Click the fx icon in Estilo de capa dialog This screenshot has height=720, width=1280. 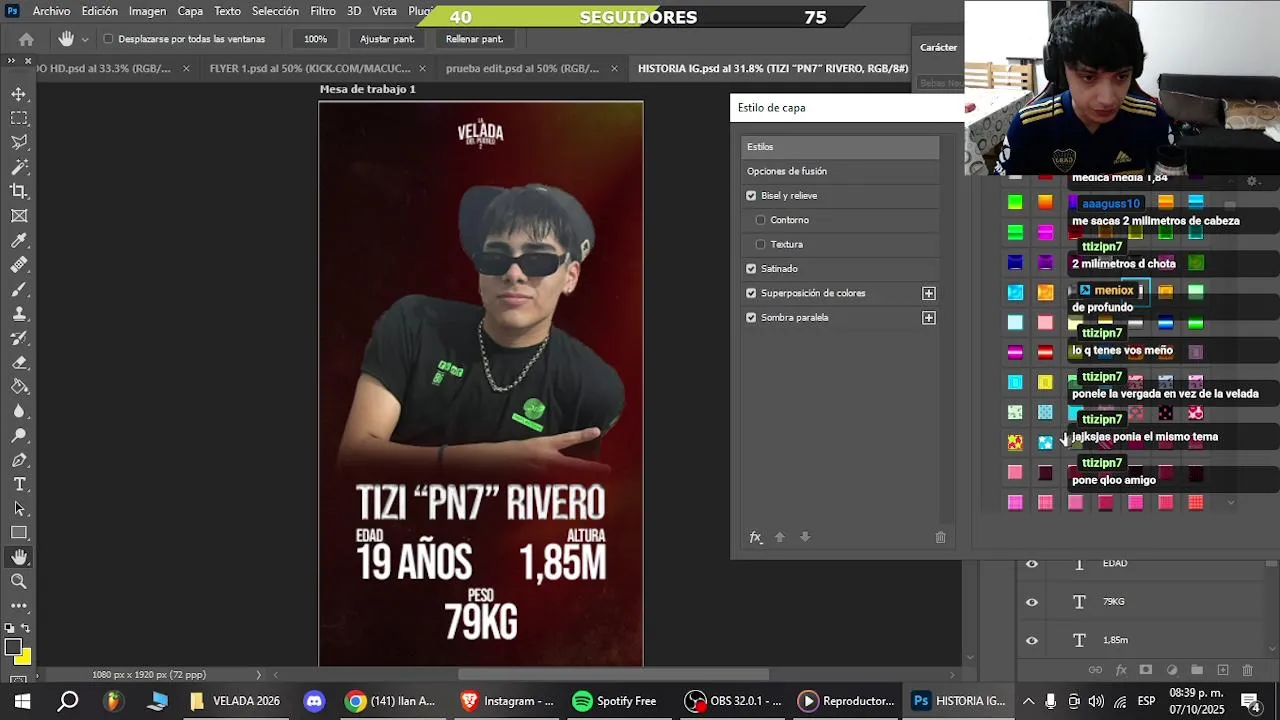click(756, 537)
